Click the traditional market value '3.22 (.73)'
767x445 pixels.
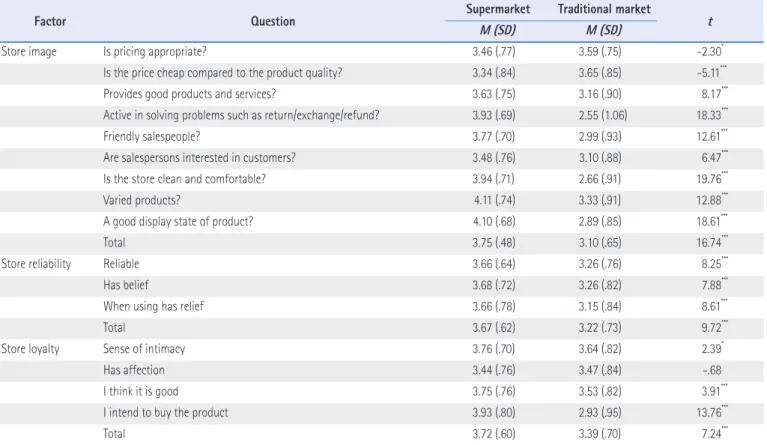point(600,328)
